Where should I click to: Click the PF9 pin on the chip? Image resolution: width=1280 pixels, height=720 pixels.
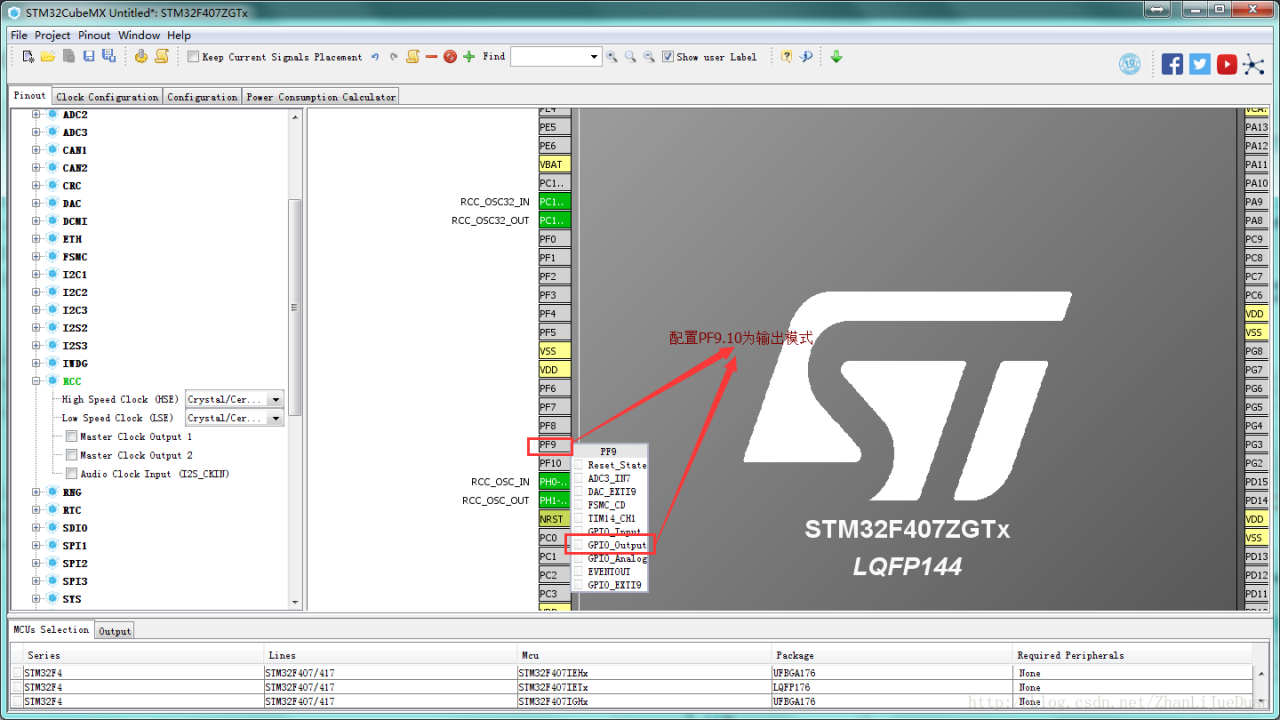(555, 445)
